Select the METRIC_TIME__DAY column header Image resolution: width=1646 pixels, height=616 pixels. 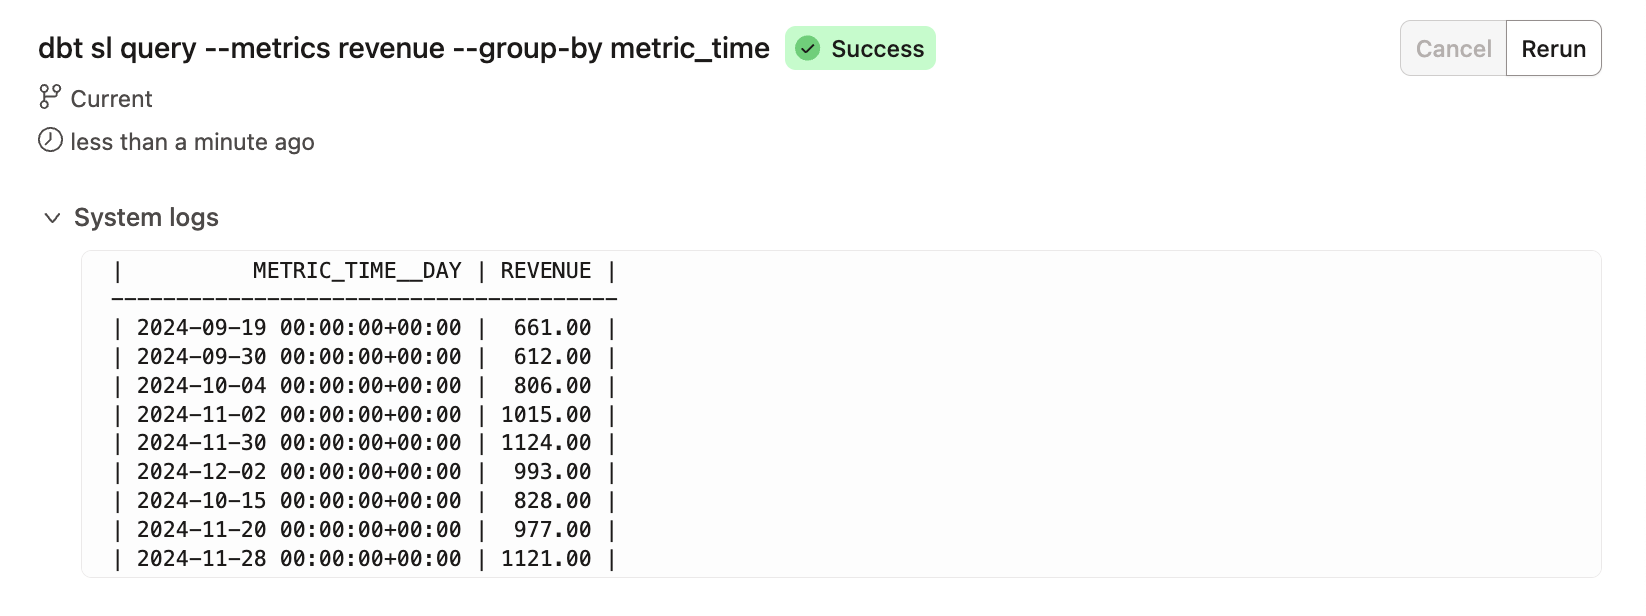click(x=356, y=270)
